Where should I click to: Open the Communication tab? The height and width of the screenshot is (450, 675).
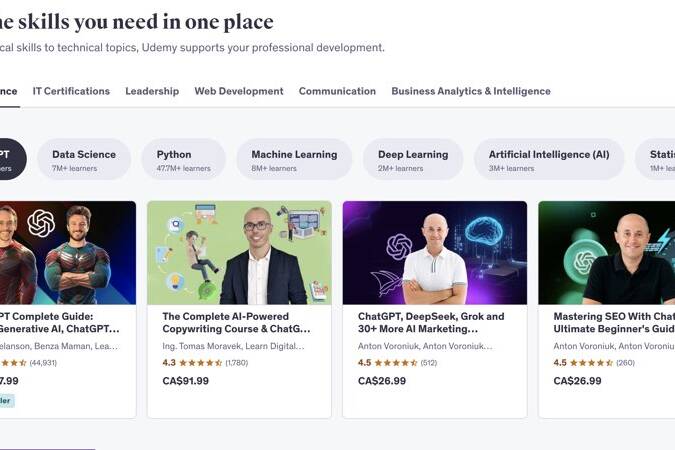pyautogui.click(x=337, y=91)
